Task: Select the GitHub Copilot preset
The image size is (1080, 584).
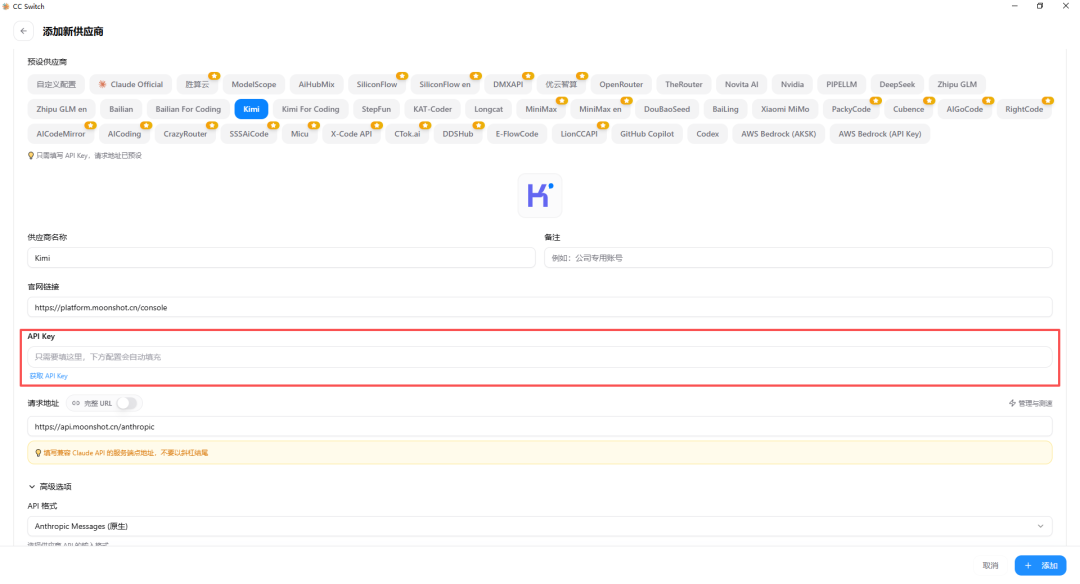Action: click(647, 134)
